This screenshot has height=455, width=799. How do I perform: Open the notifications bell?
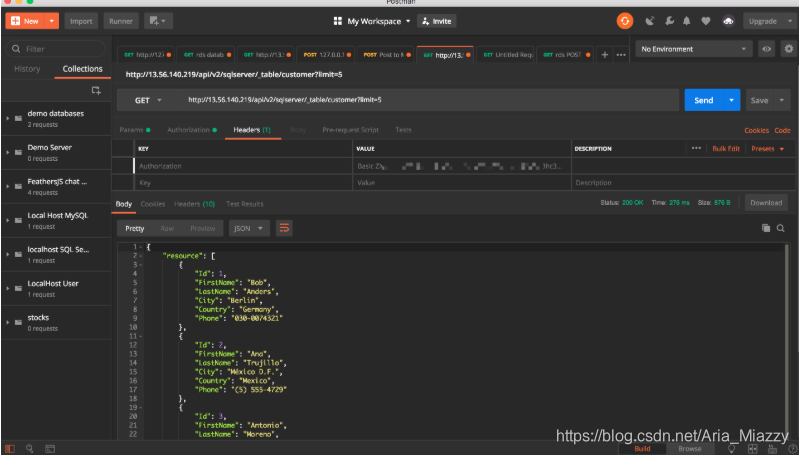tap(687, 21)
